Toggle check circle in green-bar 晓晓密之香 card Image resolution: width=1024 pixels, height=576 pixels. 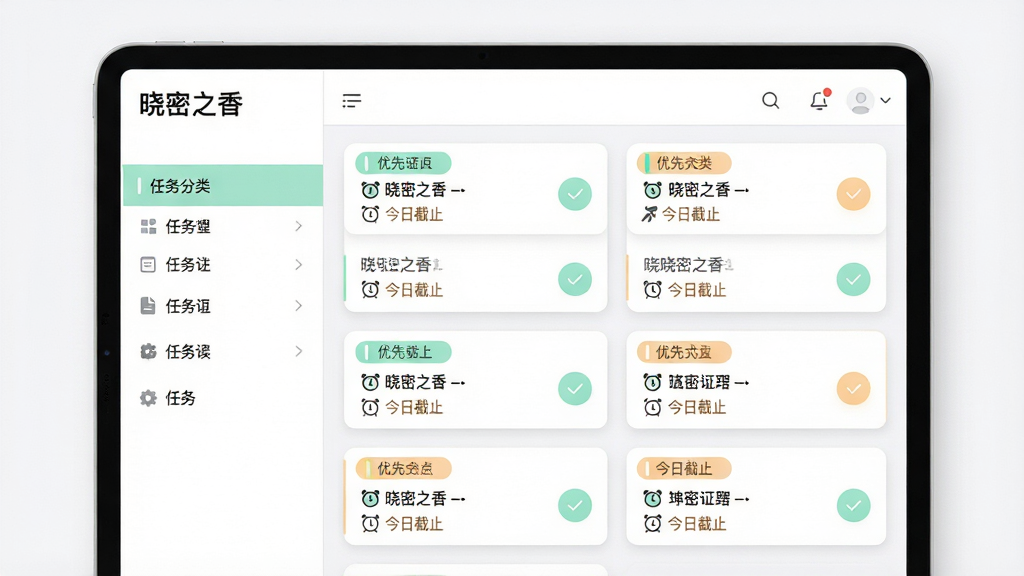click(x=575, y=280)
